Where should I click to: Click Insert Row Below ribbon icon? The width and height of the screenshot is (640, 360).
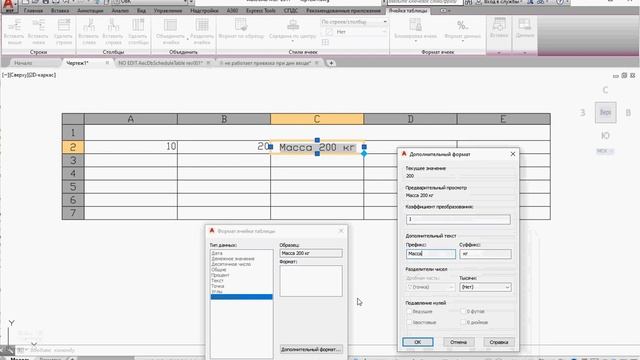(x=38, y=26)
